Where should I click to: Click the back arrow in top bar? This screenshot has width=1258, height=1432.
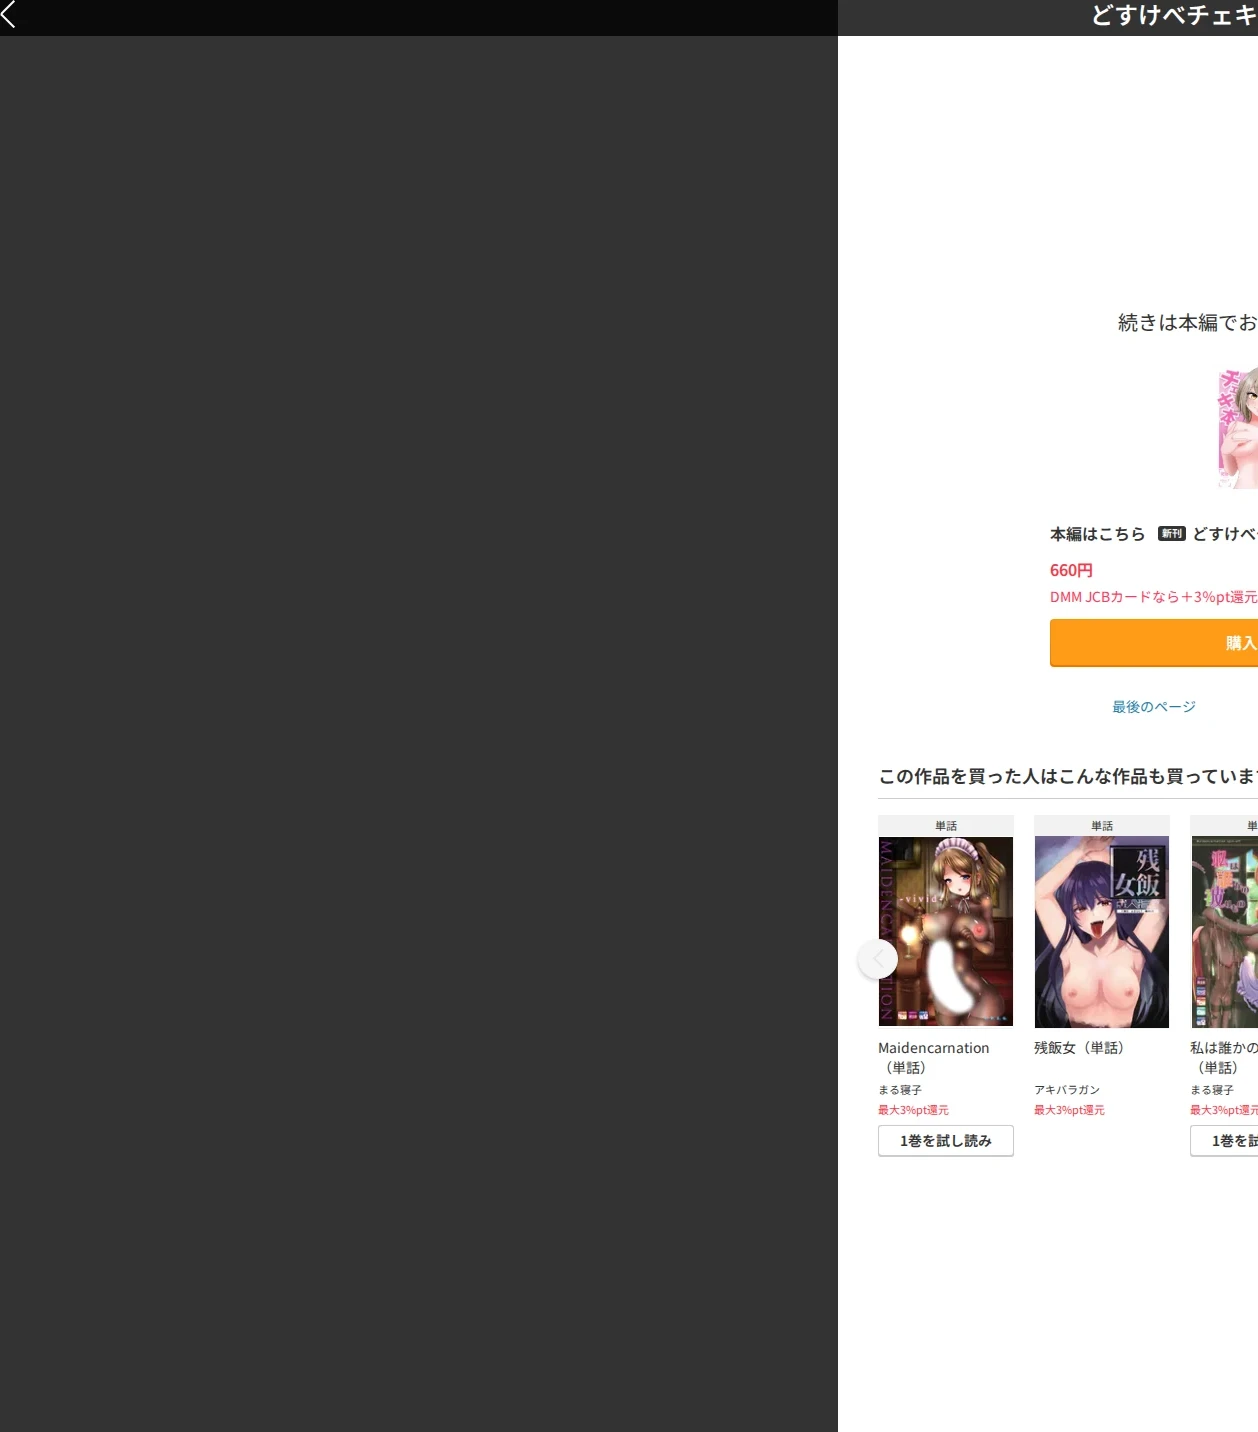(9, 14)
